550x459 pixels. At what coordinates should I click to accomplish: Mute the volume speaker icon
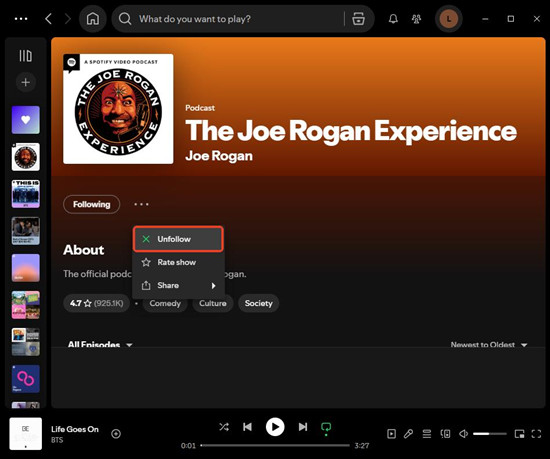(x=464, y=434)
